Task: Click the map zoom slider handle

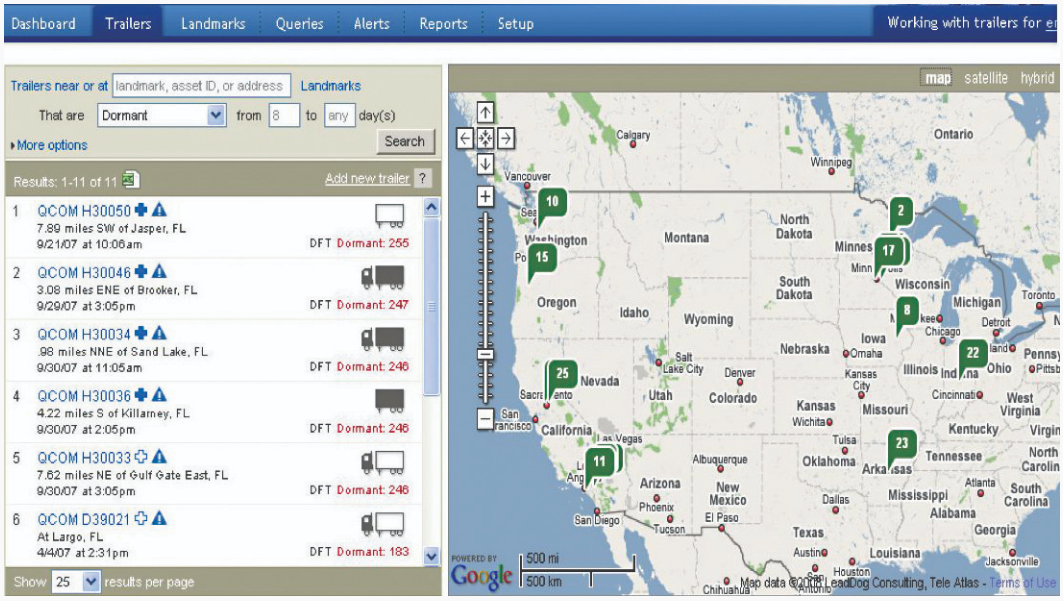Action: (485, 353)
